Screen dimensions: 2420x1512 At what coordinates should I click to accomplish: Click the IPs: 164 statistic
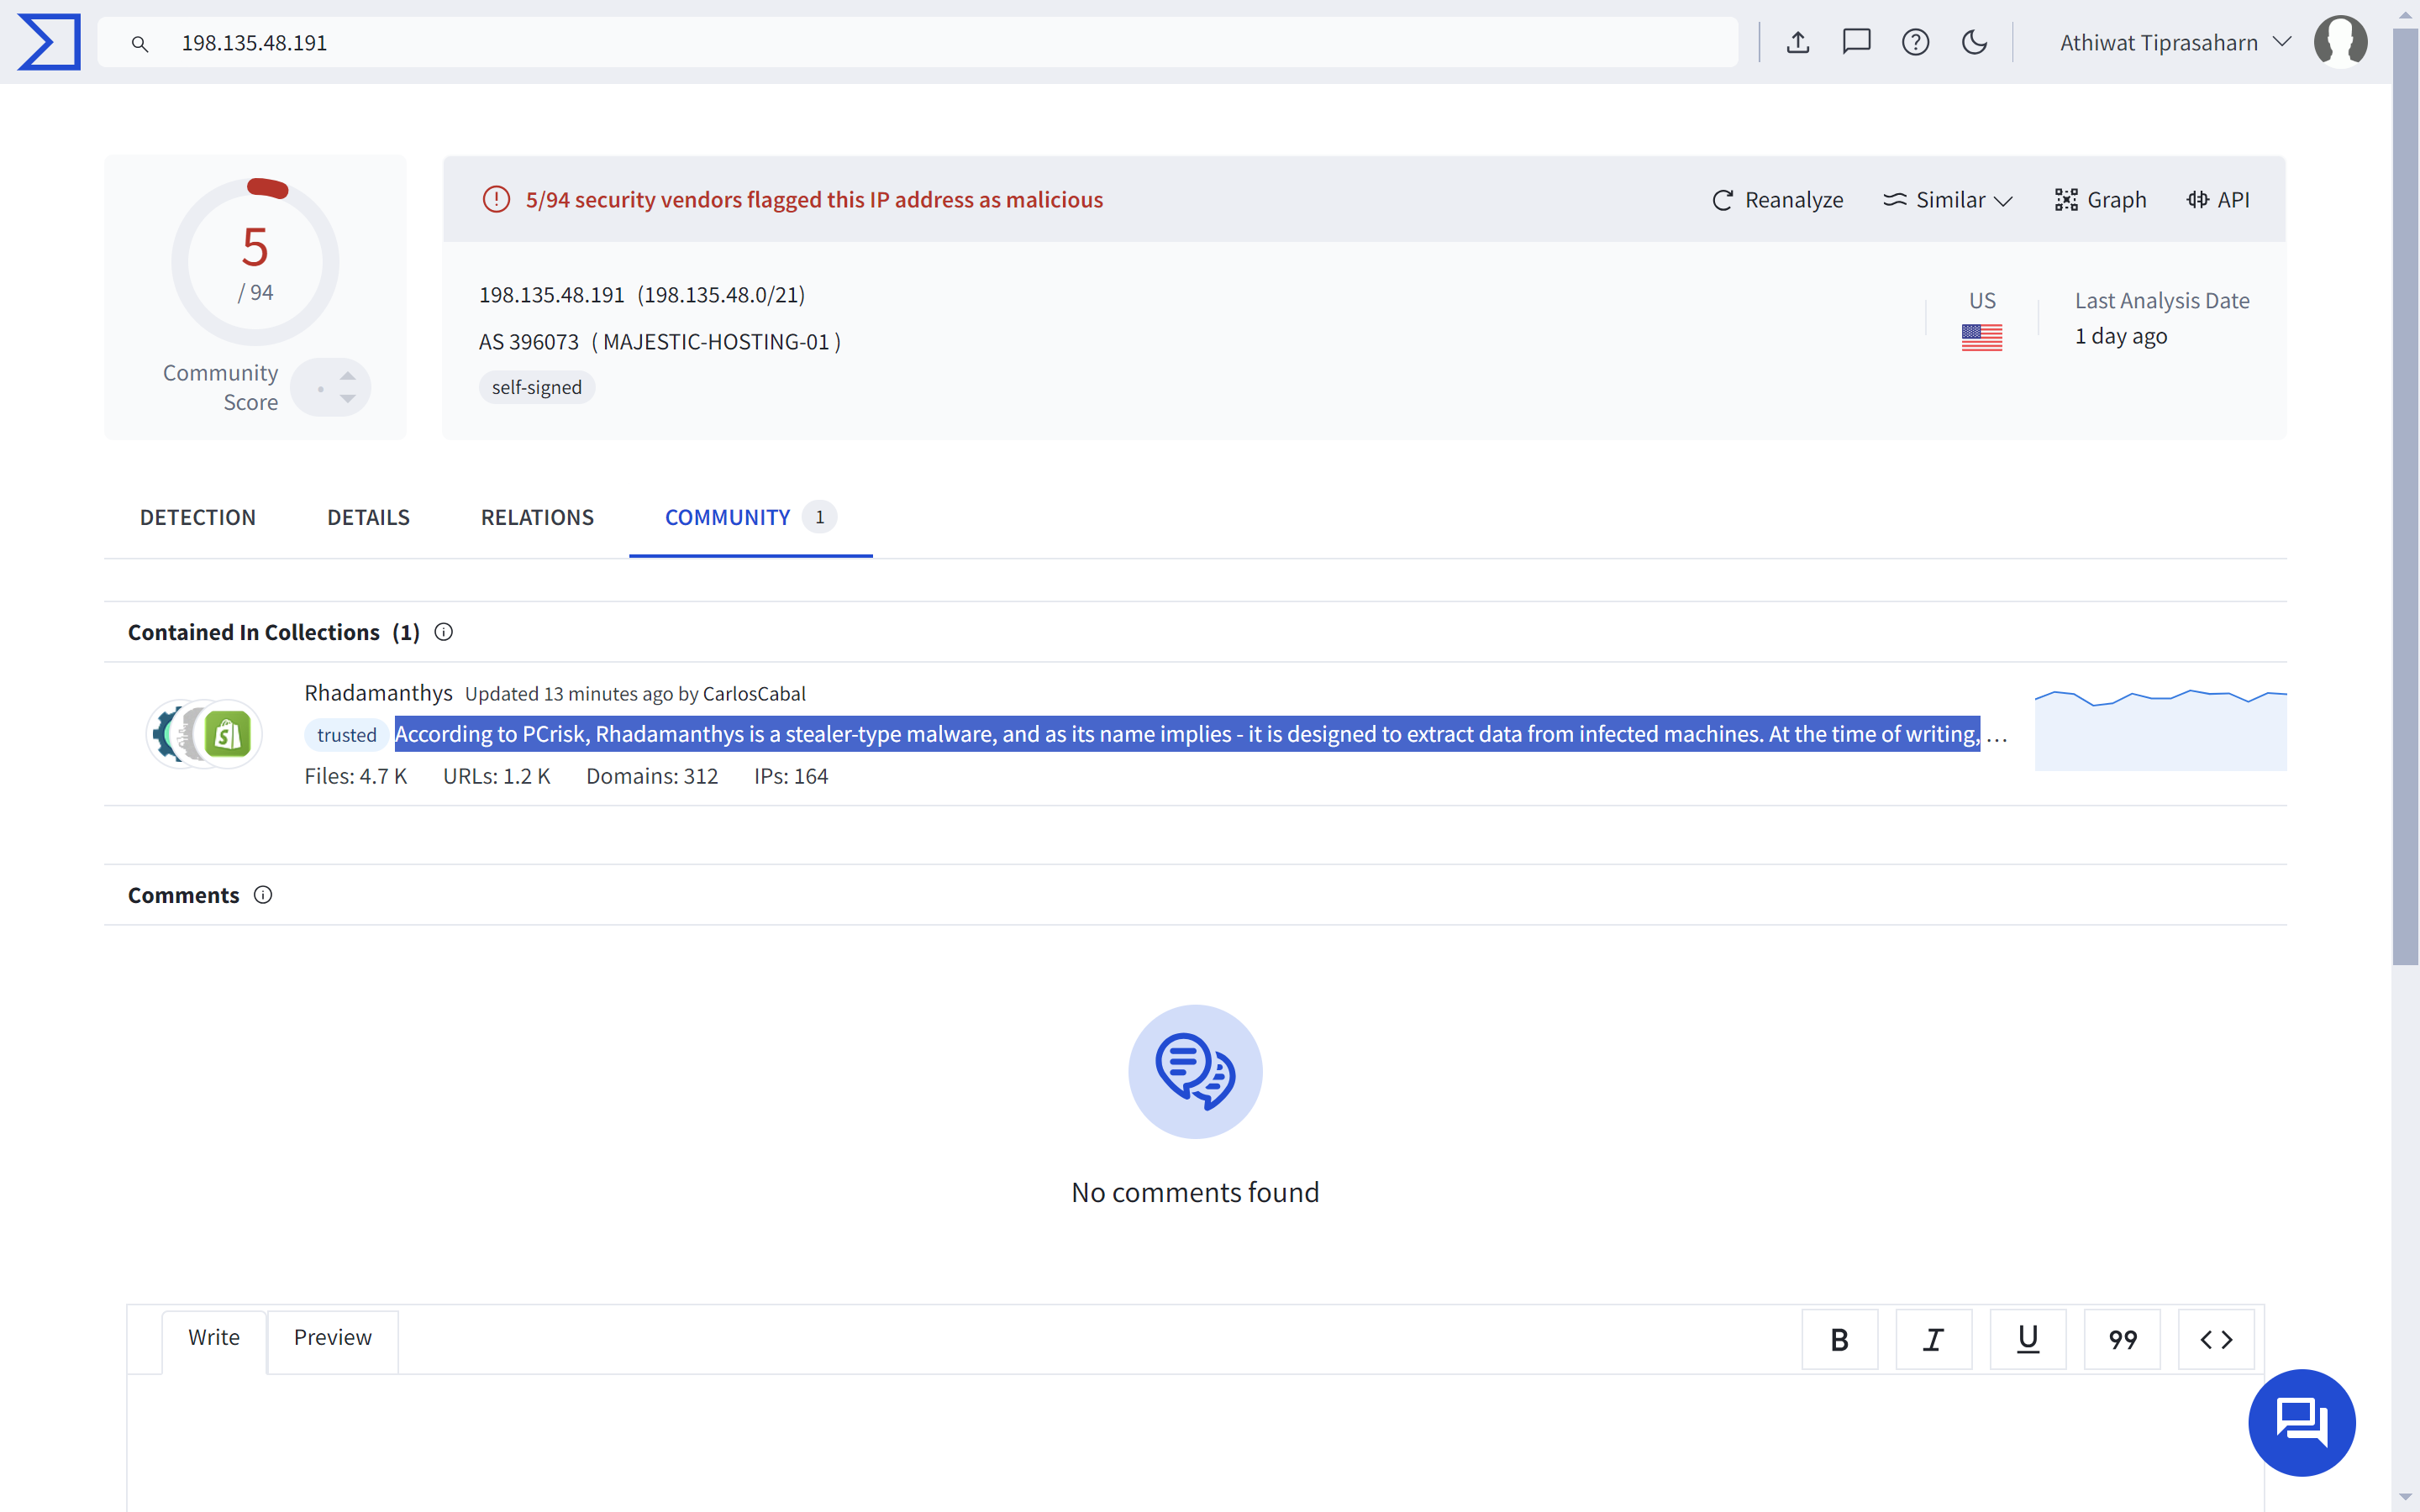coord(791,776)
